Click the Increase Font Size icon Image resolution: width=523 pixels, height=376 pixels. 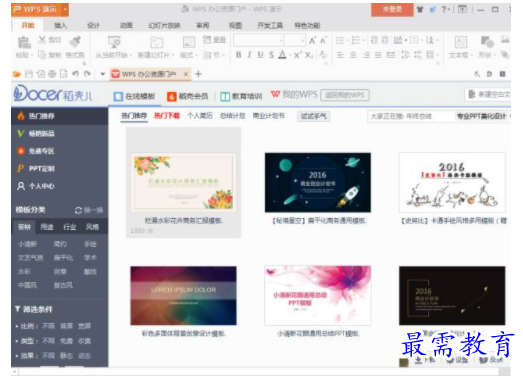(312, 41)
